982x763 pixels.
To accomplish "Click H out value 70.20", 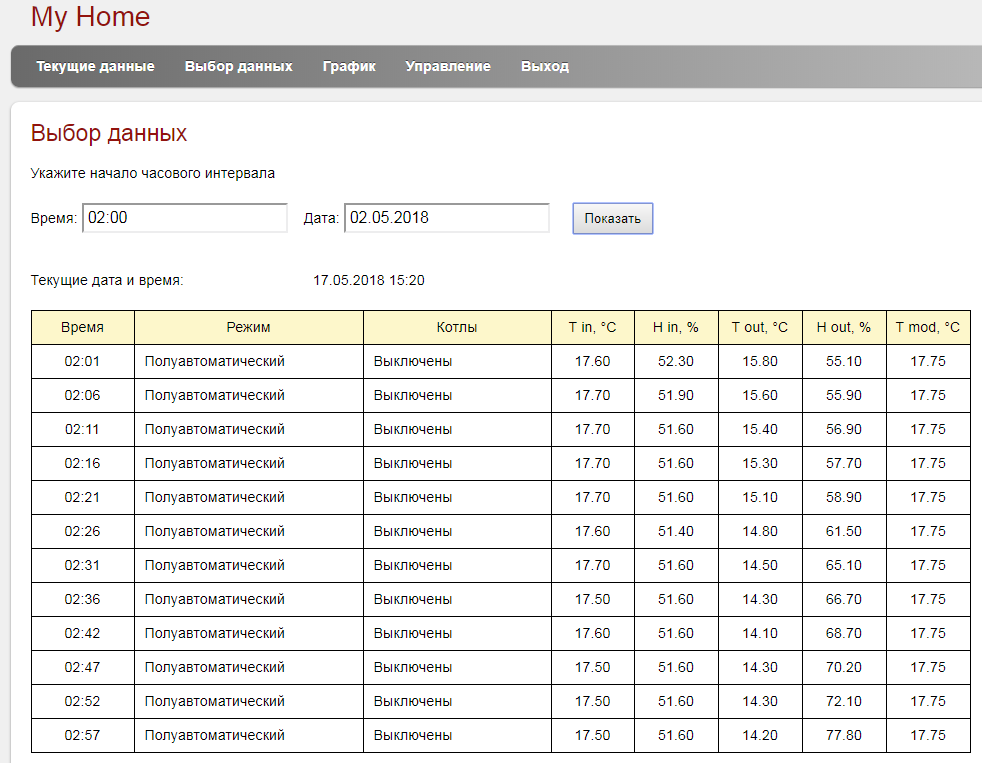I will (x=844, y=667).
